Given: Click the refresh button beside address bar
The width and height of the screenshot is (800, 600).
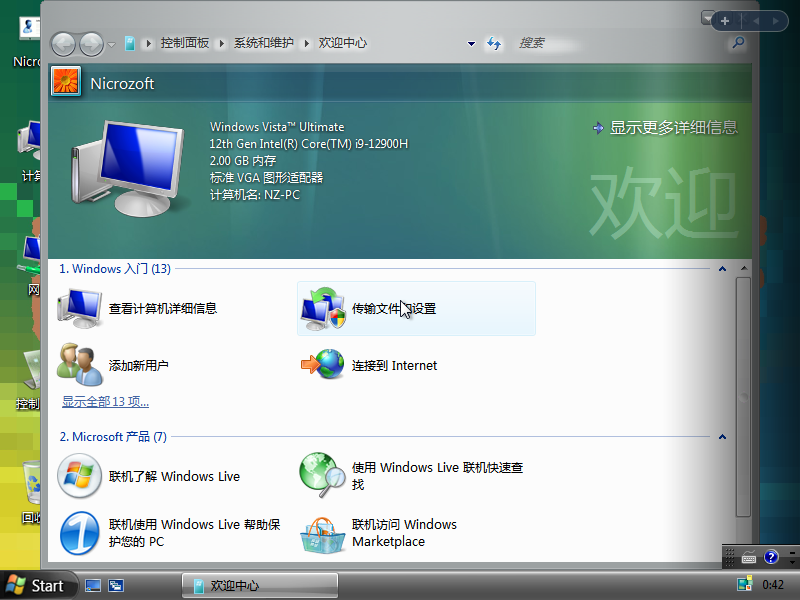Looking at the screenshot, I should 494,43.
